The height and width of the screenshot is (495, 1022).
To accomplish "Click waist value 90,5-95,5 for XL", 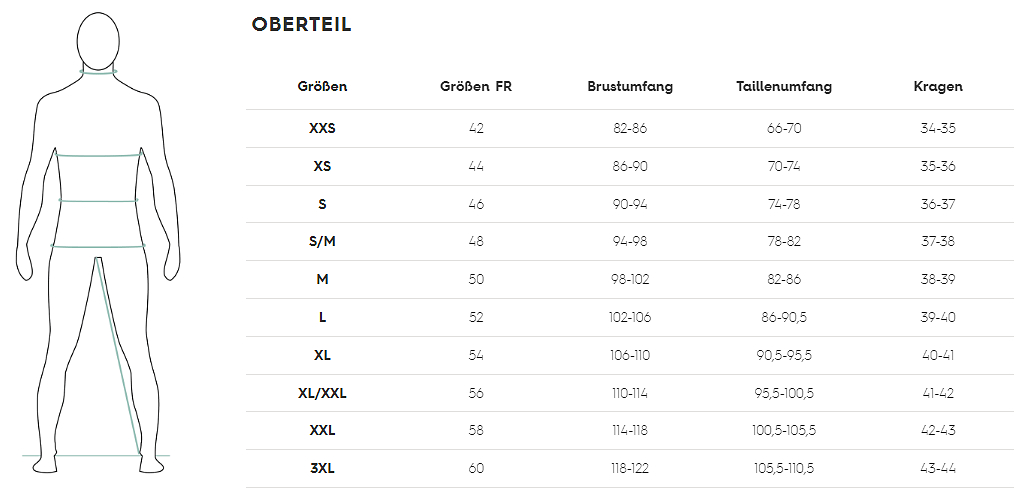I will pos(784,355).
